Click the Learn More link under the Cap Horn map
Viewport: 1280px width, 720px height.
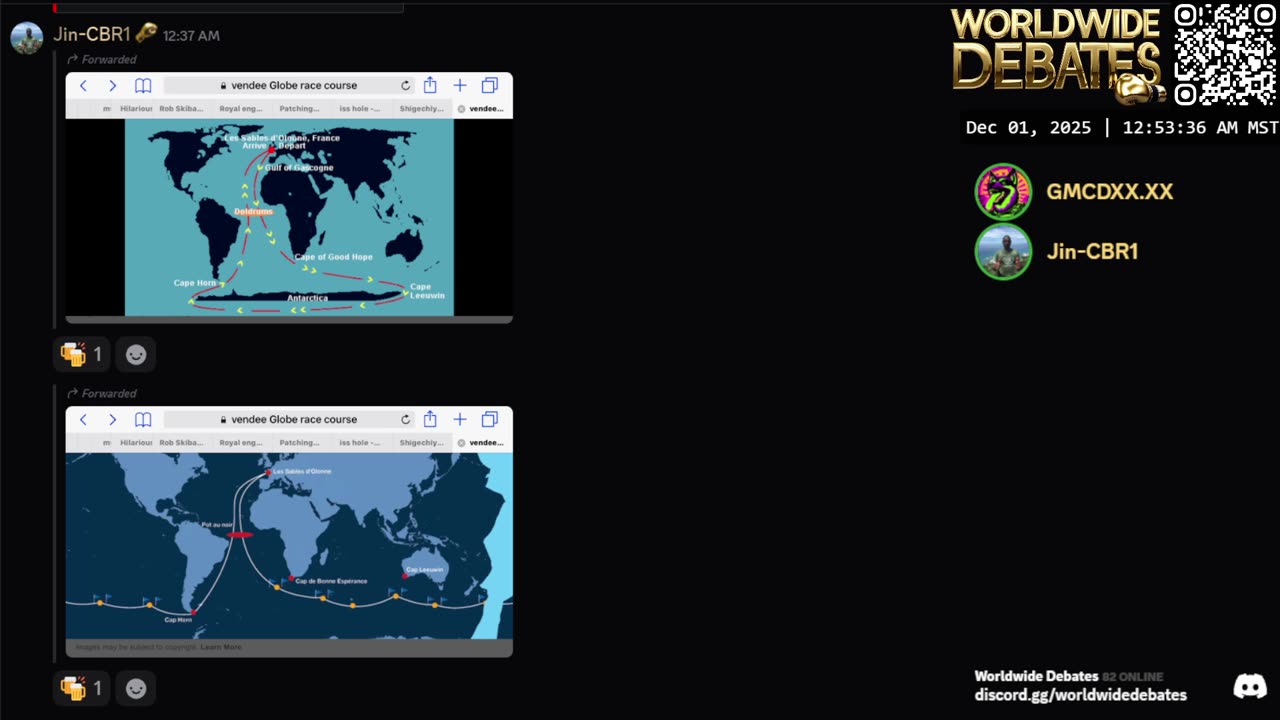[221, 647]
